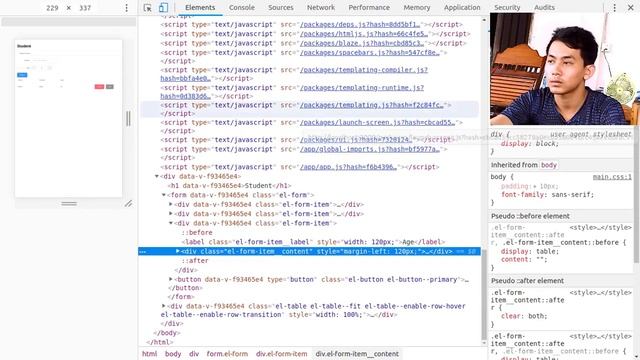The width and height of the screenshot is (640, 360).
Task: Open the global-imports.js script link
Action: click(370, 149)
